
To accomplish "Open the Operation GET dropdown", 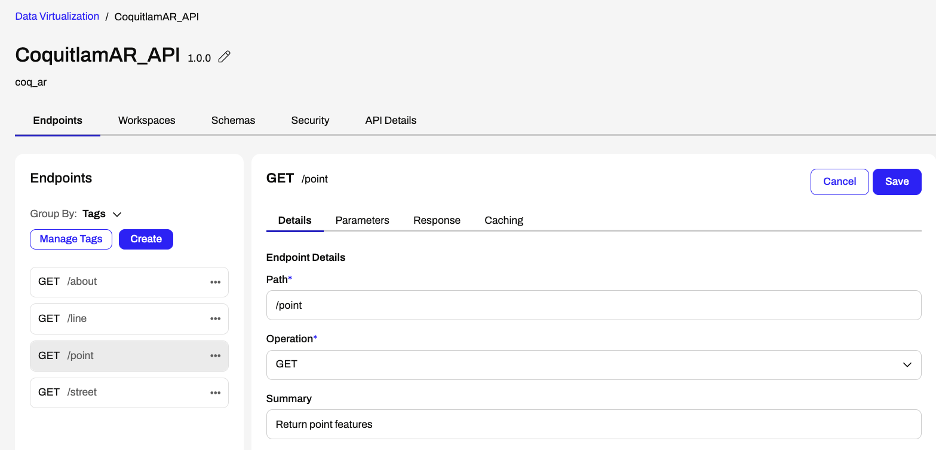I will tap(593, 365).
